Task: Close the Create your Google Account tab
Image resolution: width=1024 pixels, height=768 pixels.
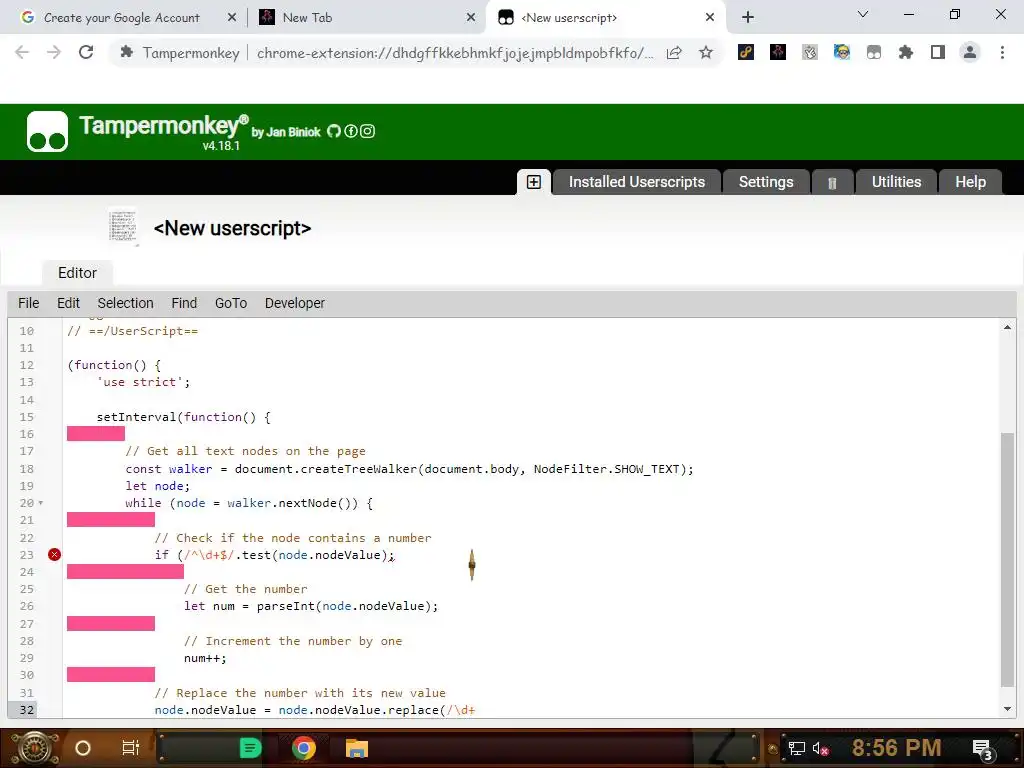Action: pos(232,18)
